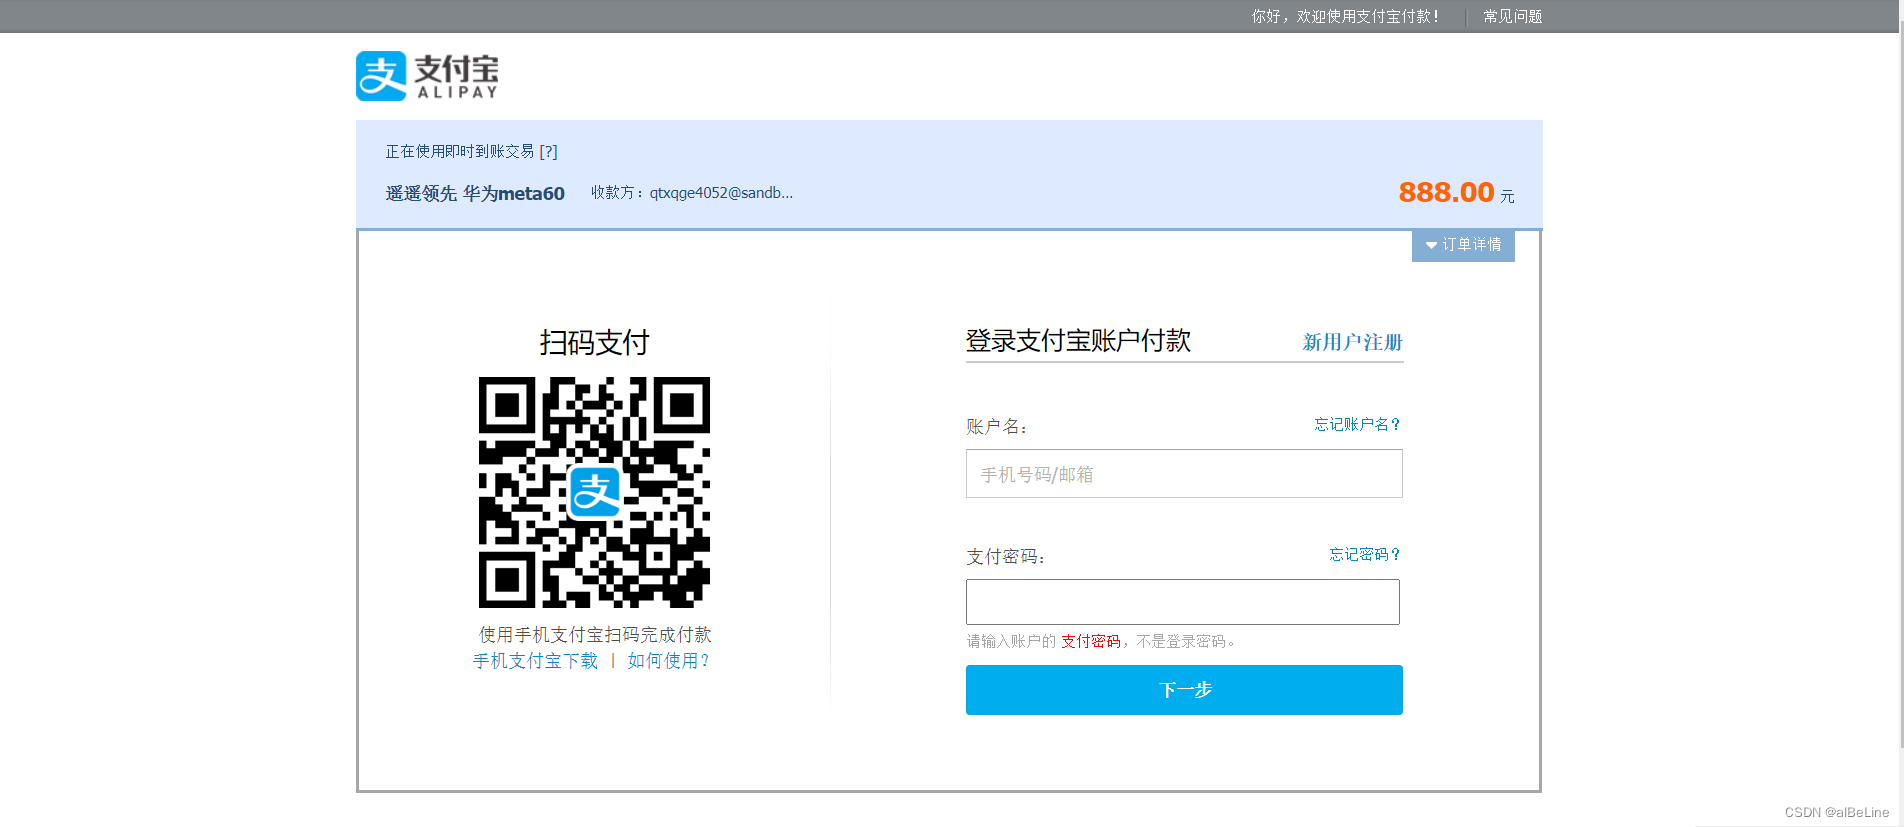Image resolution: width=1904 pixels, height=827 pixels.
Task: Click 忘记密码？ link
Action: coord(1364,554)
